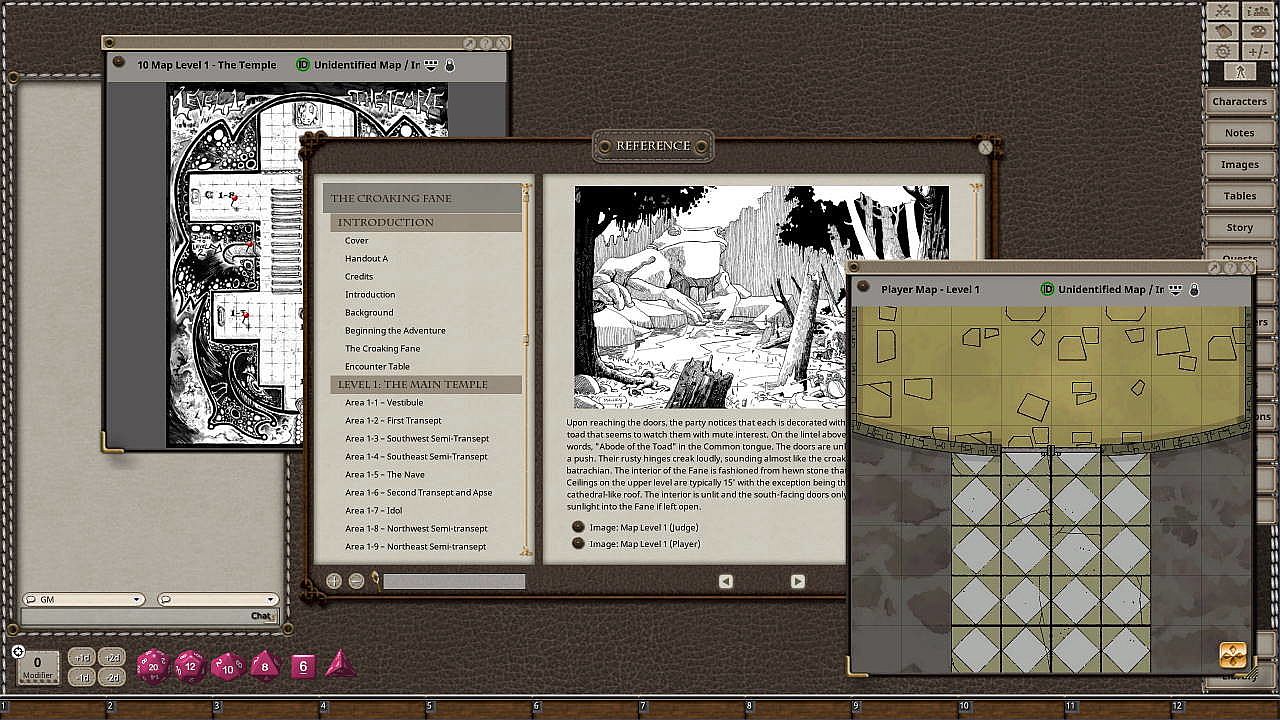The height and width of the screenshot is (720, 1280).
Task: Open the Story sidebar tab
Action: tap(1239, 227)
